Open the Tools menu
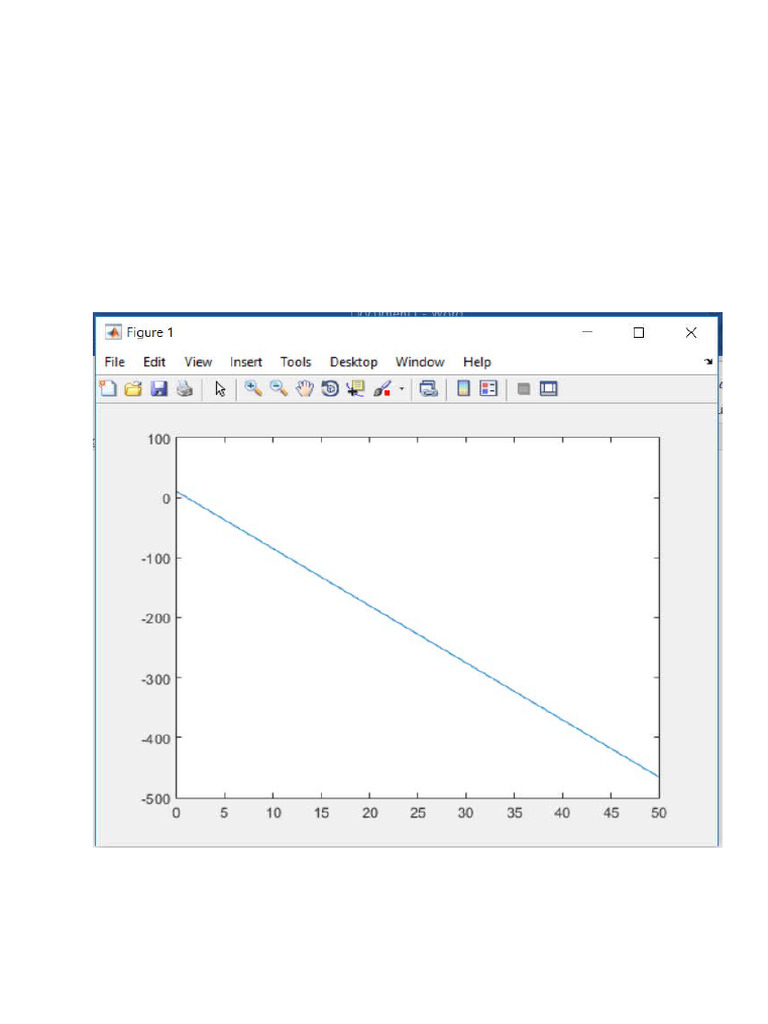The image size is (768, 1024). 295,362
